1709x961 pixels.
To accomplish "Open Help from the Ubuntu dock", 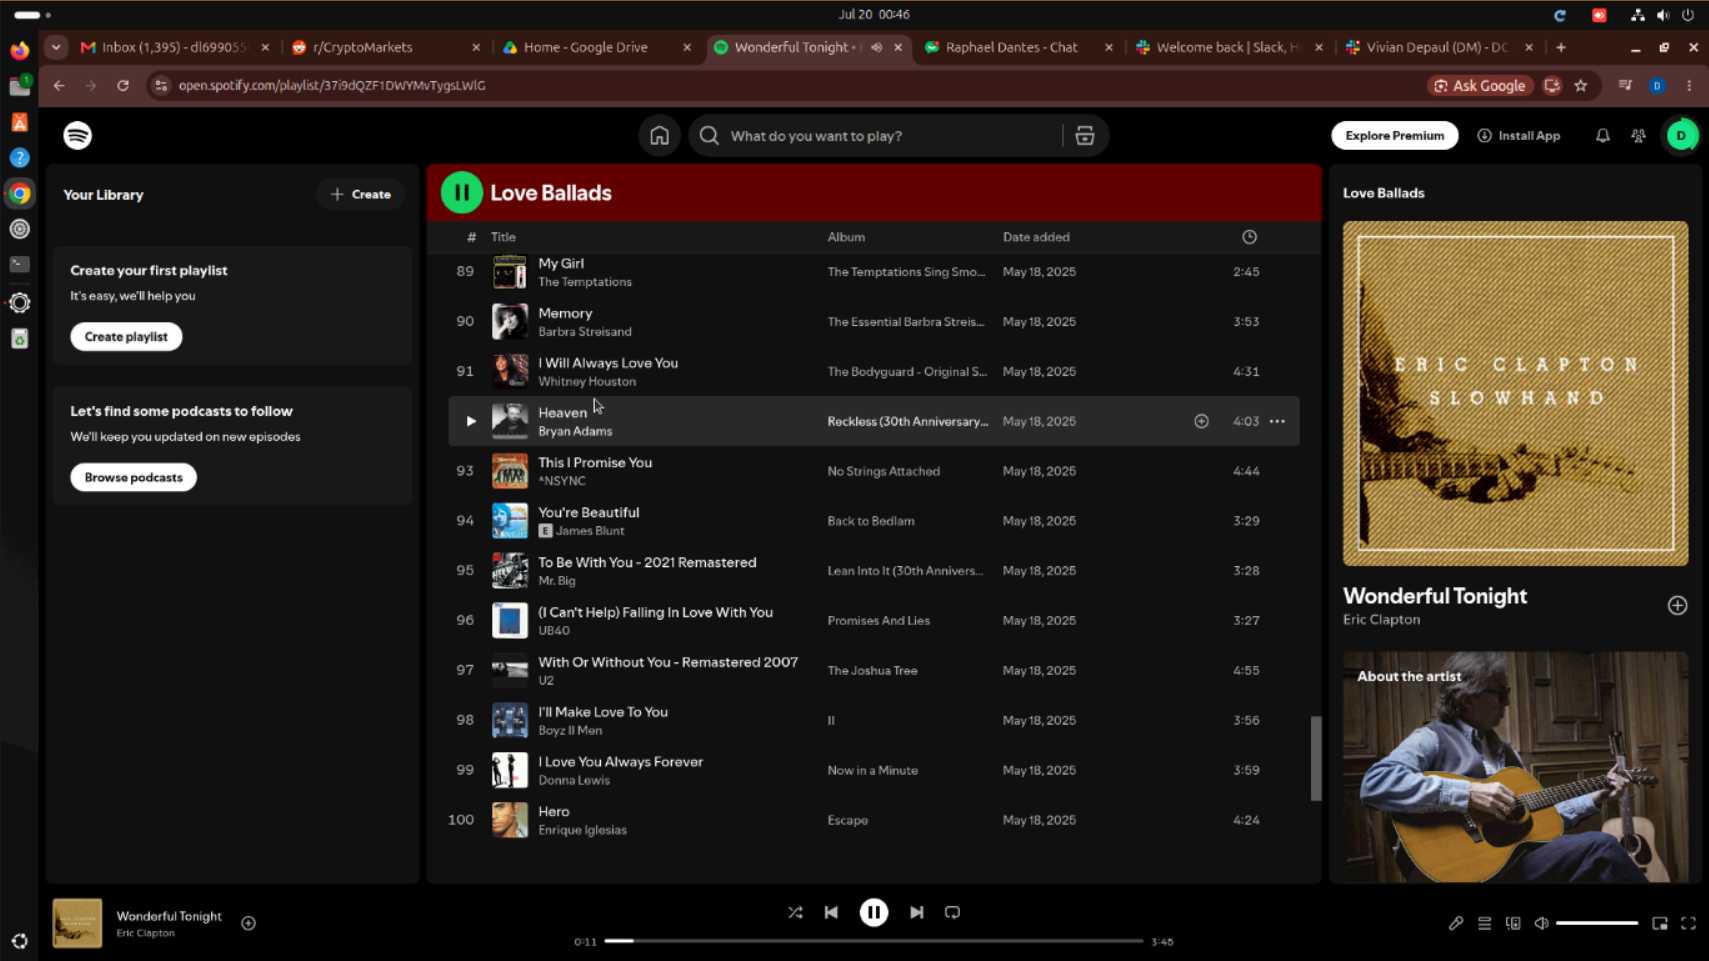I will click(19, 158).
